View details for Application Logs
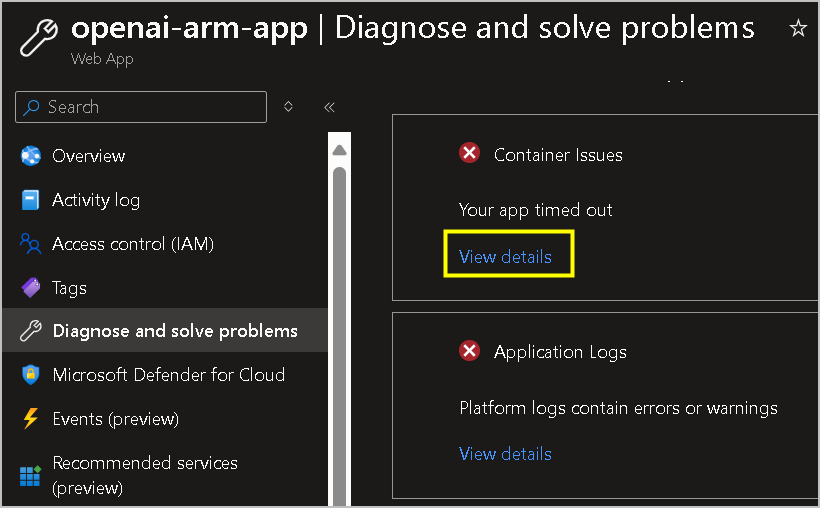Viewport: 820px width, 508px height. [x=505, y=454]
